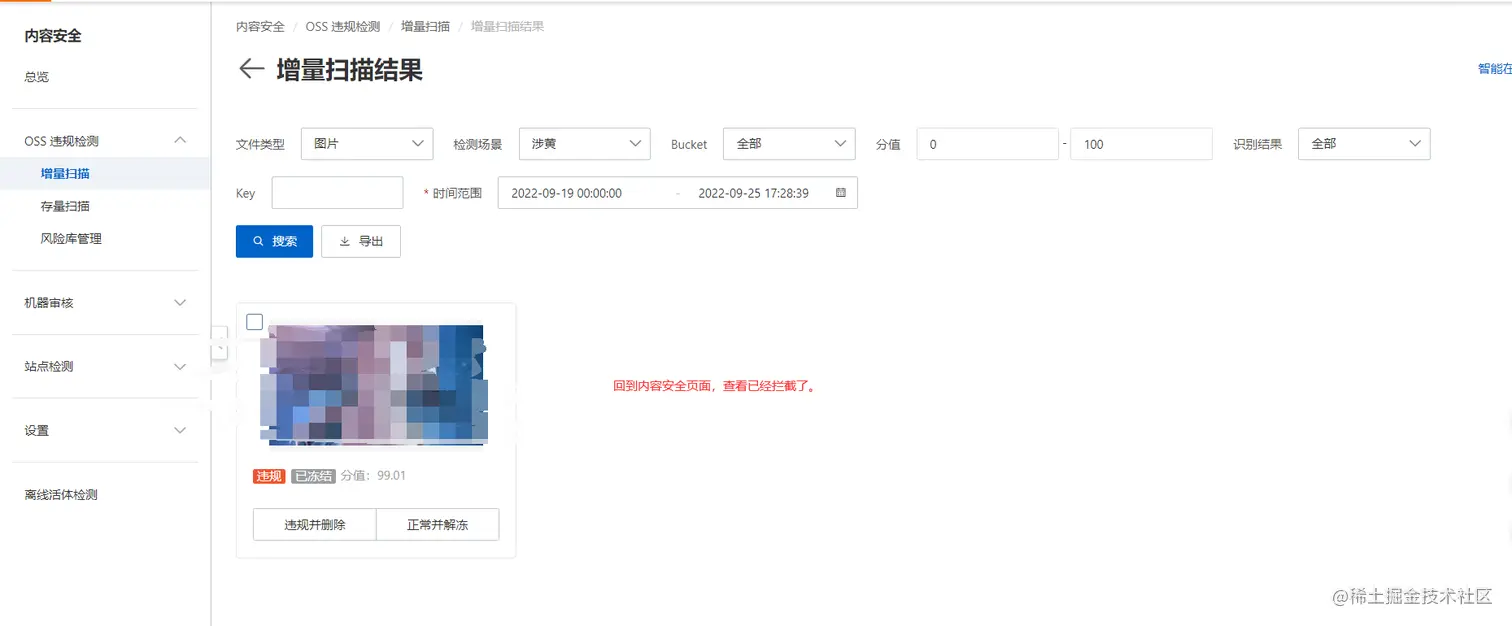Click the Key input field
Image resolution: width=1512 pixels, height=626 pixels.
click(337, 192)
